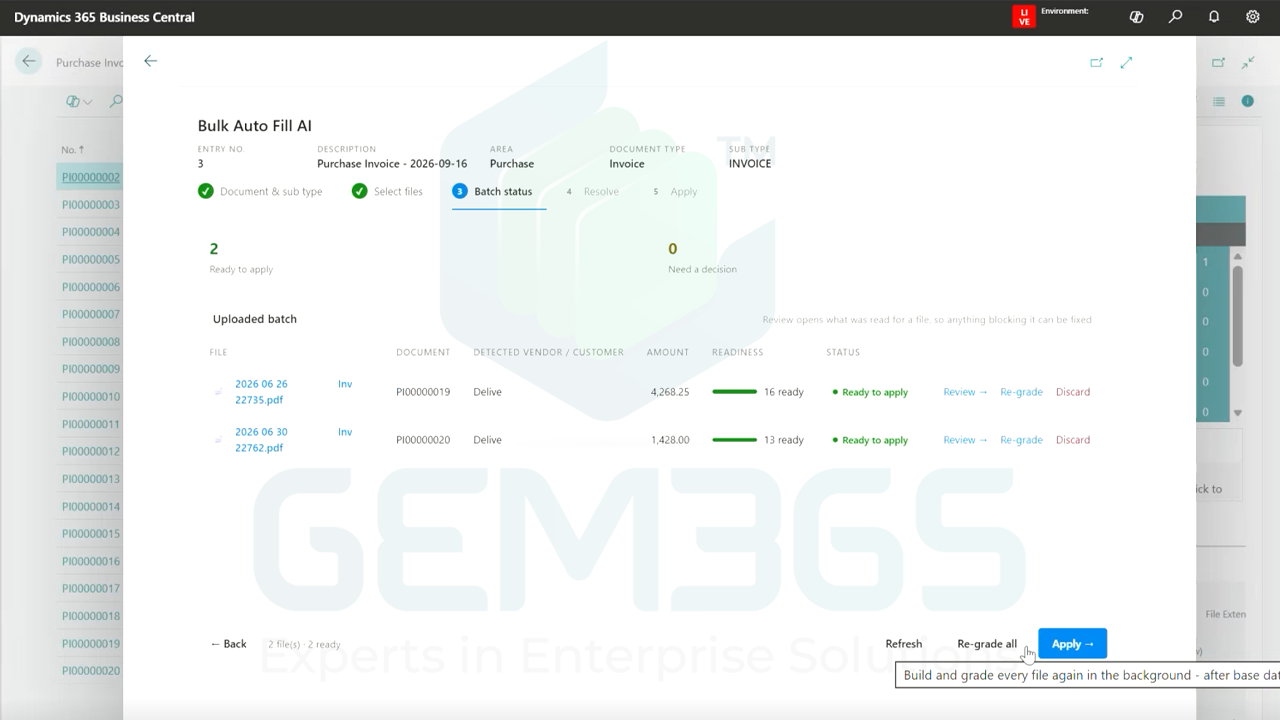Go to the Apply step in the wizard
The image size is (1280, 720).
[675, 191]
